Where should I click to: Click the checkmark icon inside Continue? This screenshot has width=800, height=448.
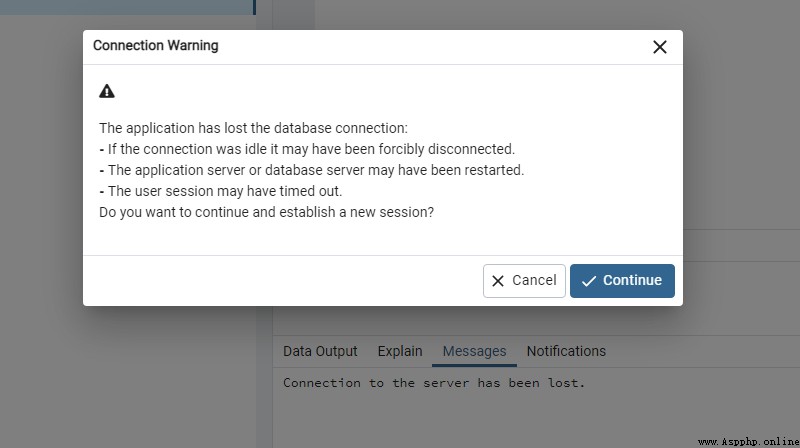589,281
